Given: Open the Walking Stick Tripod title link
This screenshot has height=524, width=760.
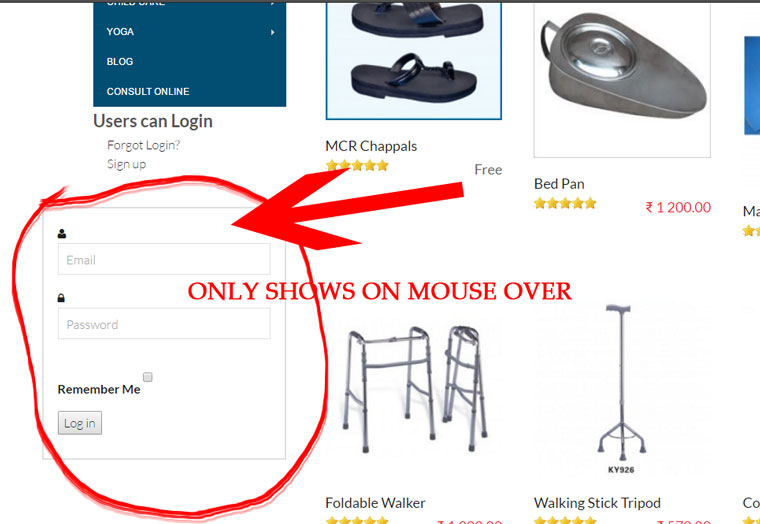Looking at the screenshot, I should (x=597, y=503).
